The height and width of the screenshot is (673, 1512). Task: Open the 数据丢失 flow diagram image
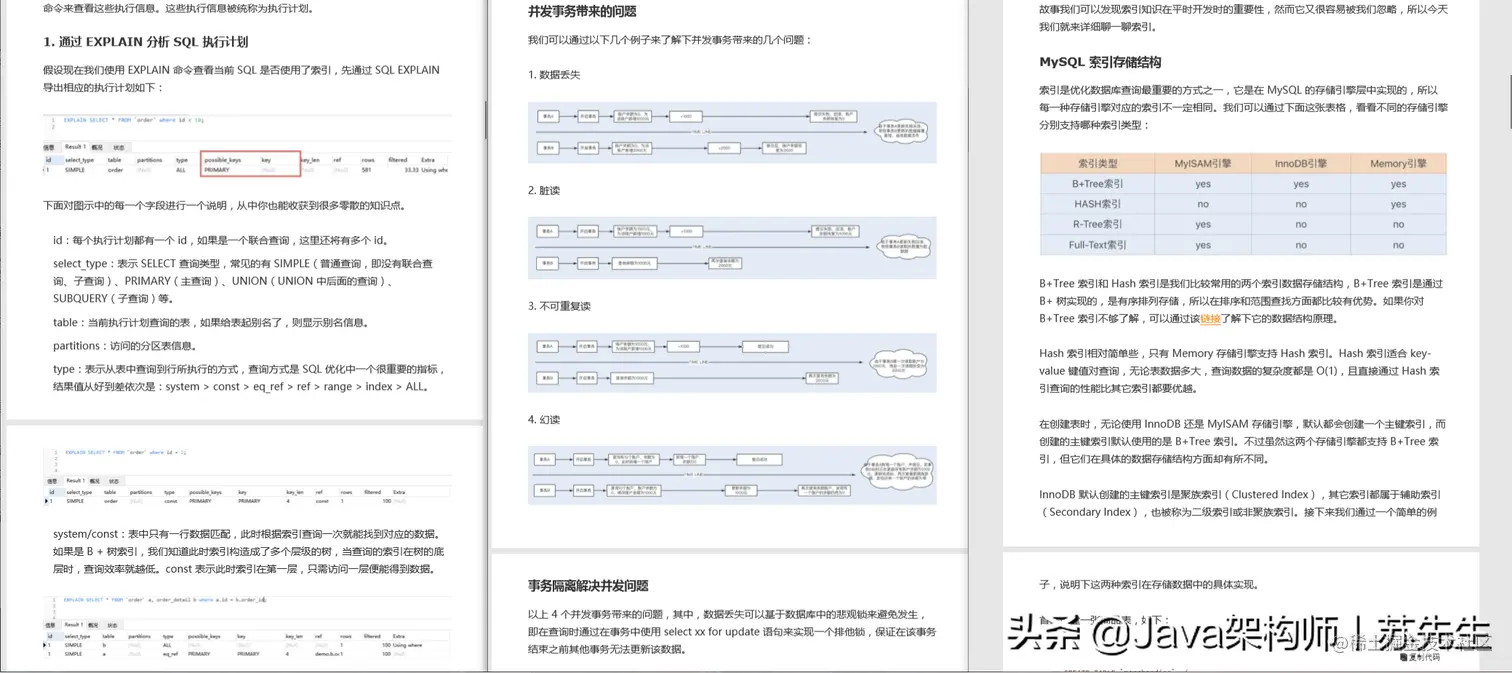coord(732,132)
